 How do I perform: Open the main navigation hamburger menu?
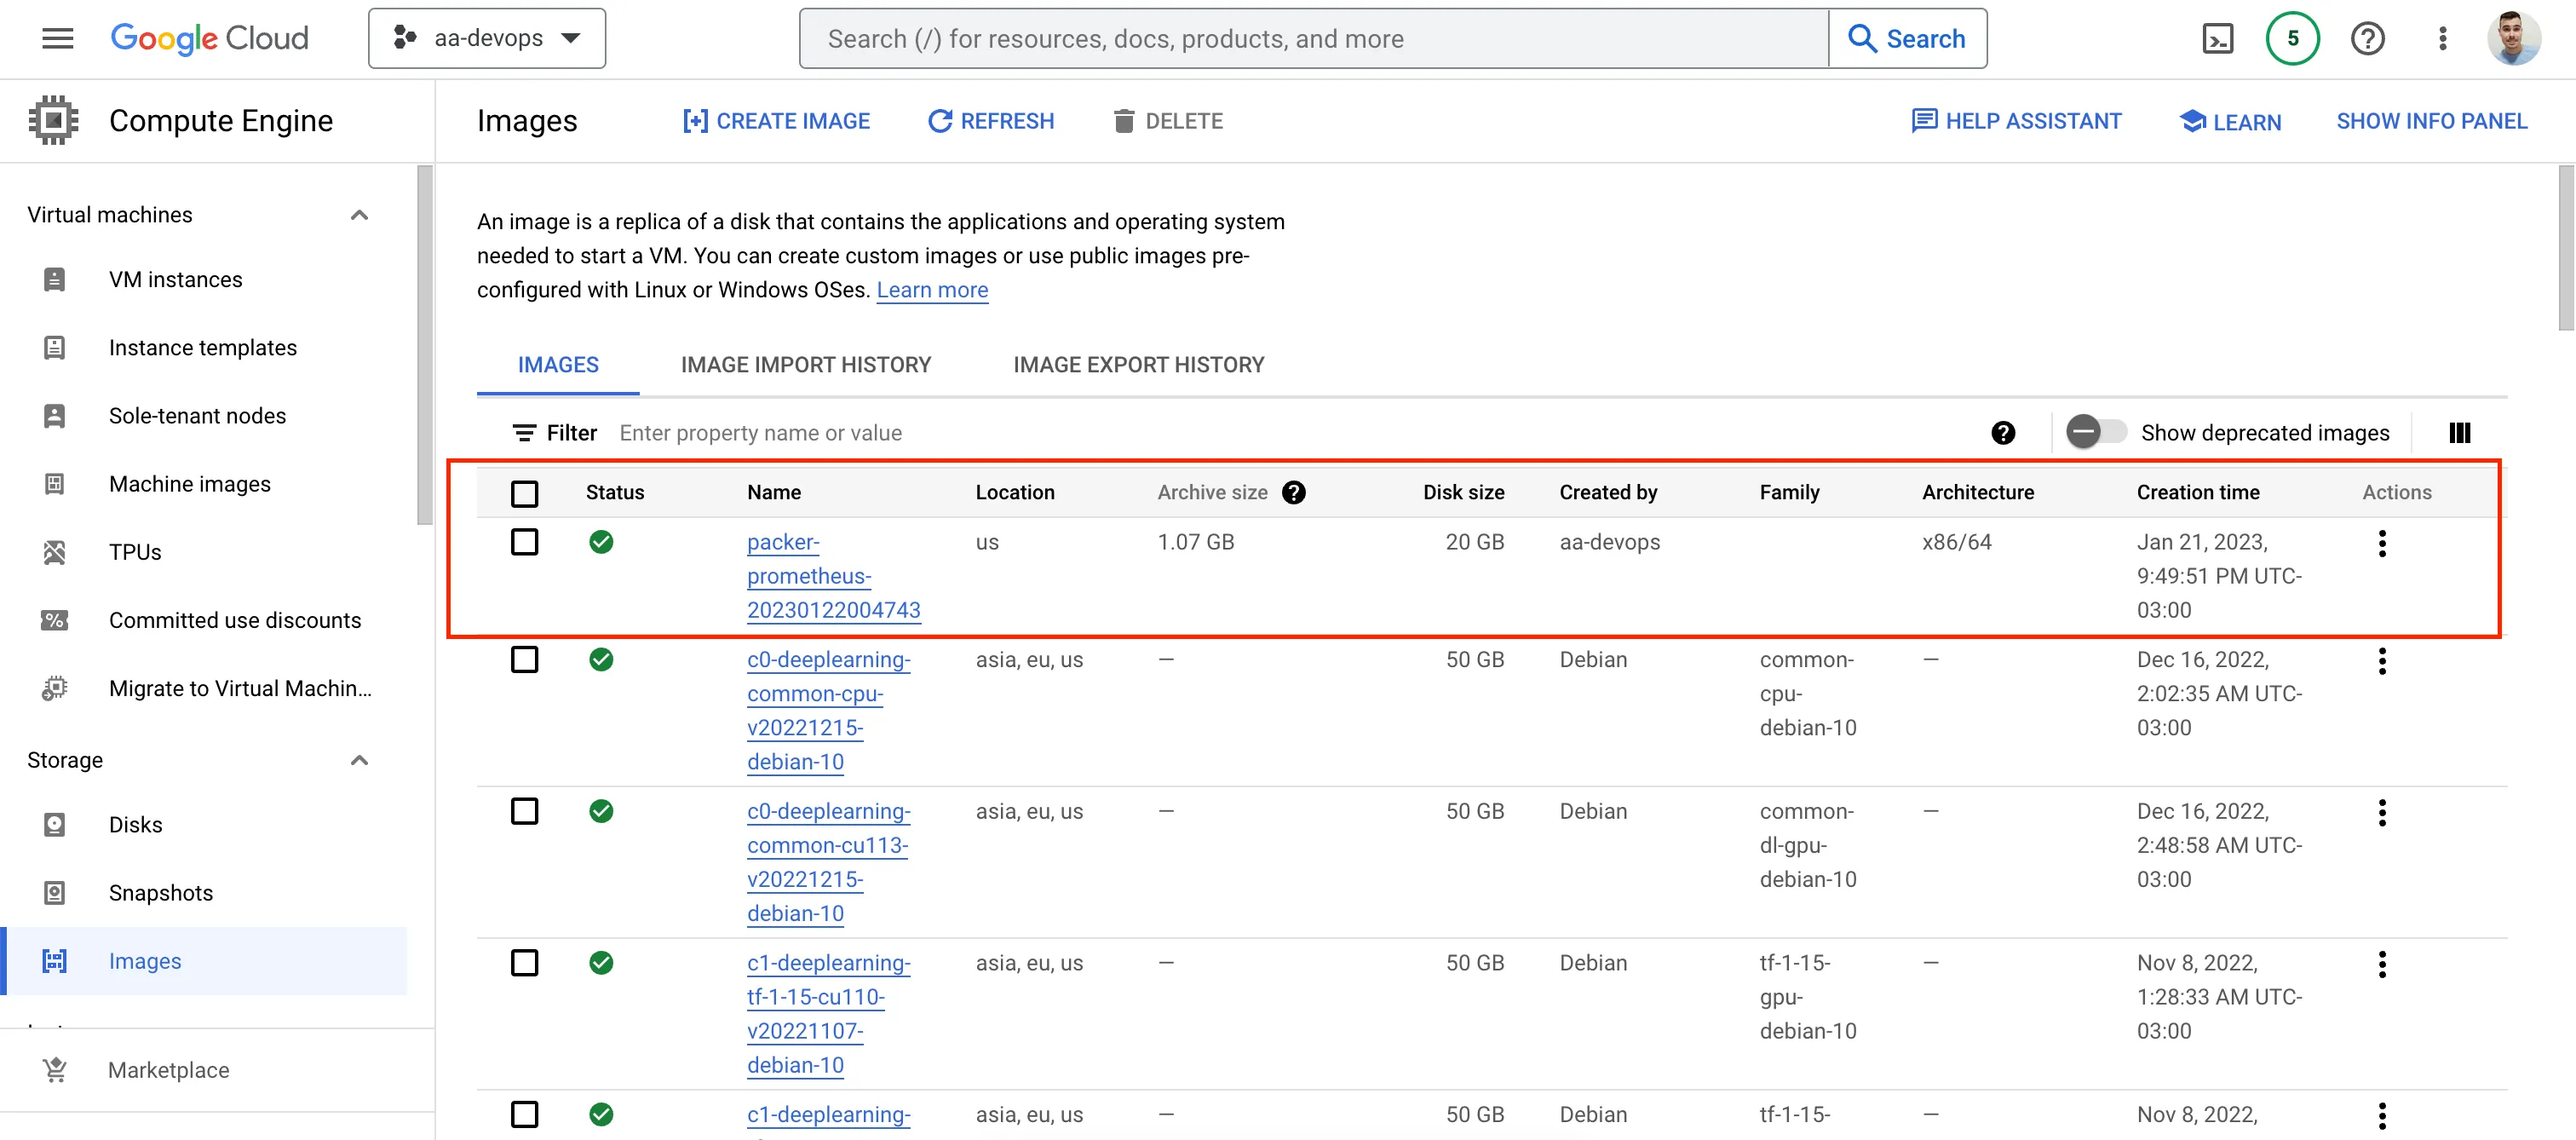[x=57, y=38]
